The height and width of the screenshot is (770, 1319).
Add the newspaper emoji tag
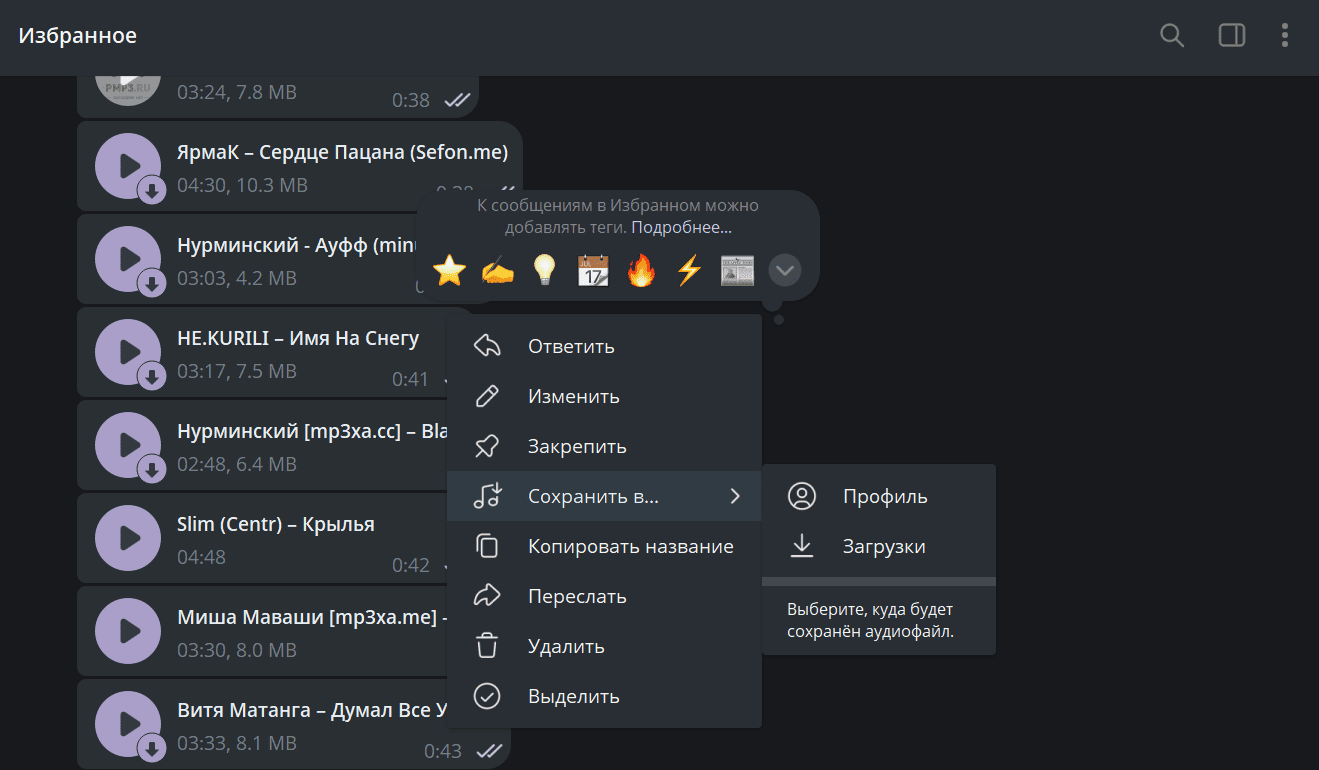click(737, 270)
